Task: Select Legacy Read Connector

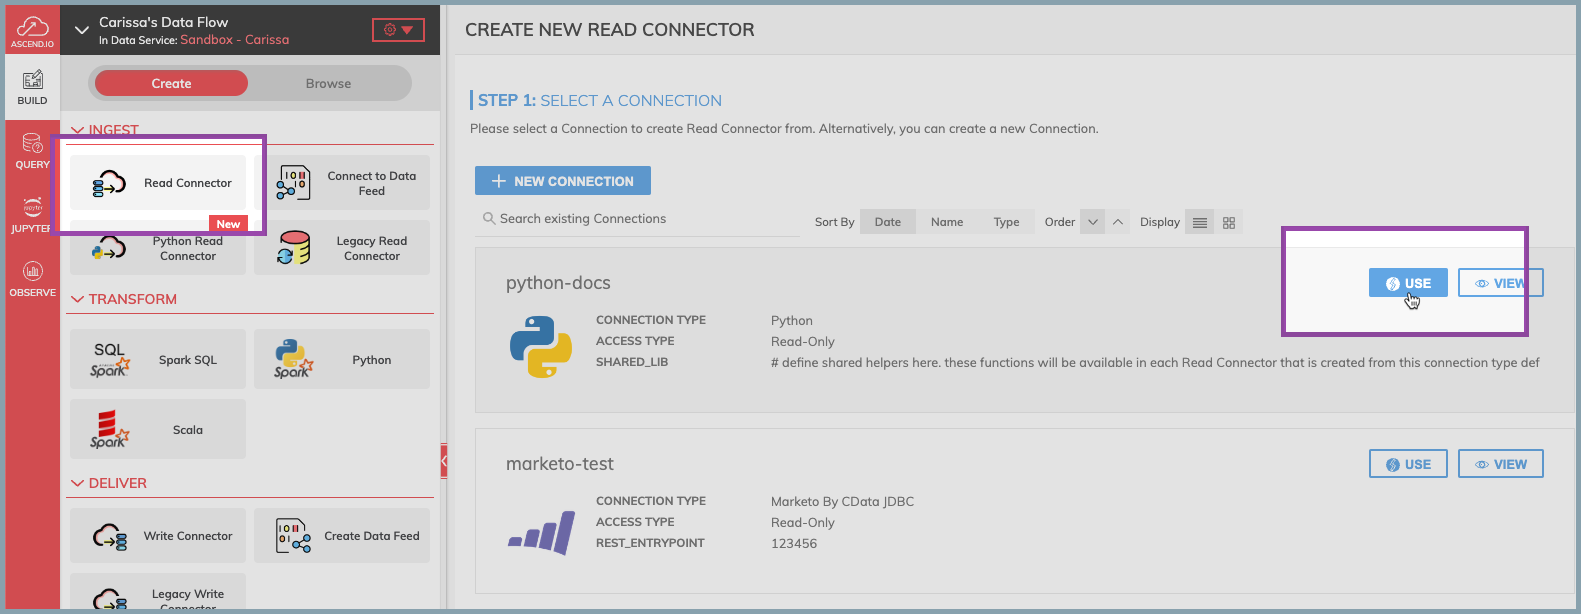Action: 342,248
